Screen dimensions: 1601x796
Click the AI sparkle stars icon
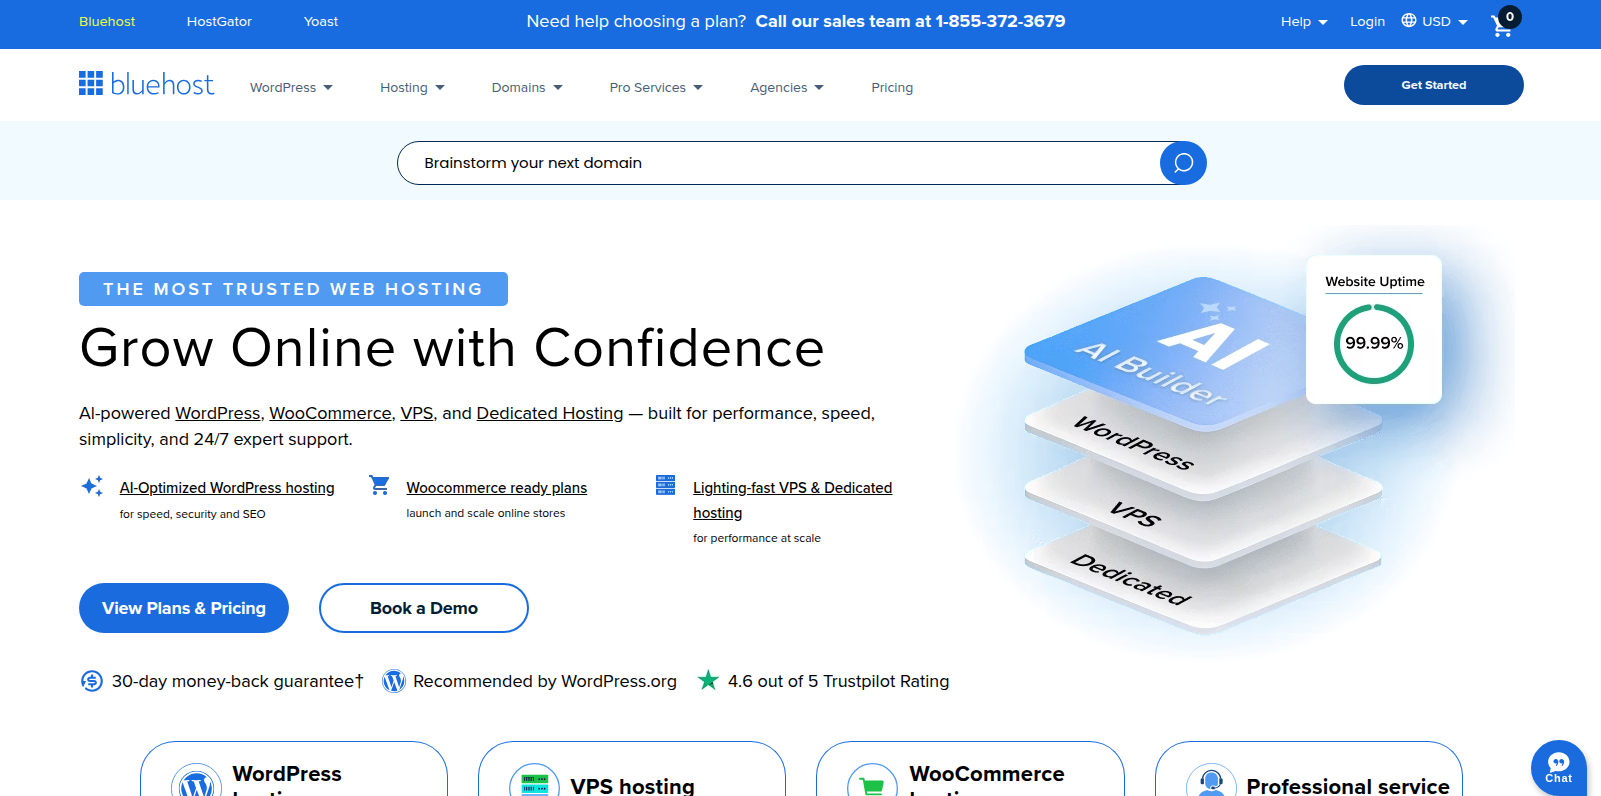pyautogui.click(x=92, y=486)
